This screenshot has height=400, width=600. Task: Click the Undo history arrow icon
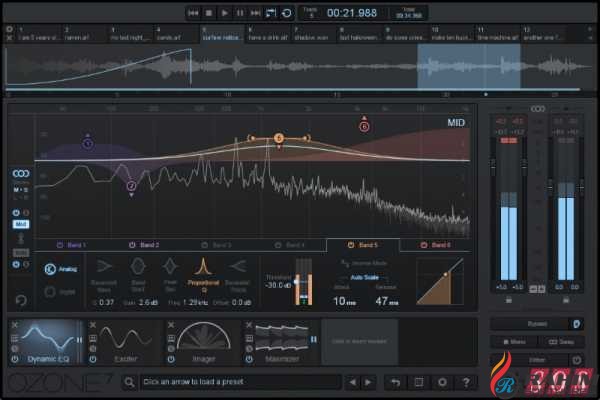[394, 382]
